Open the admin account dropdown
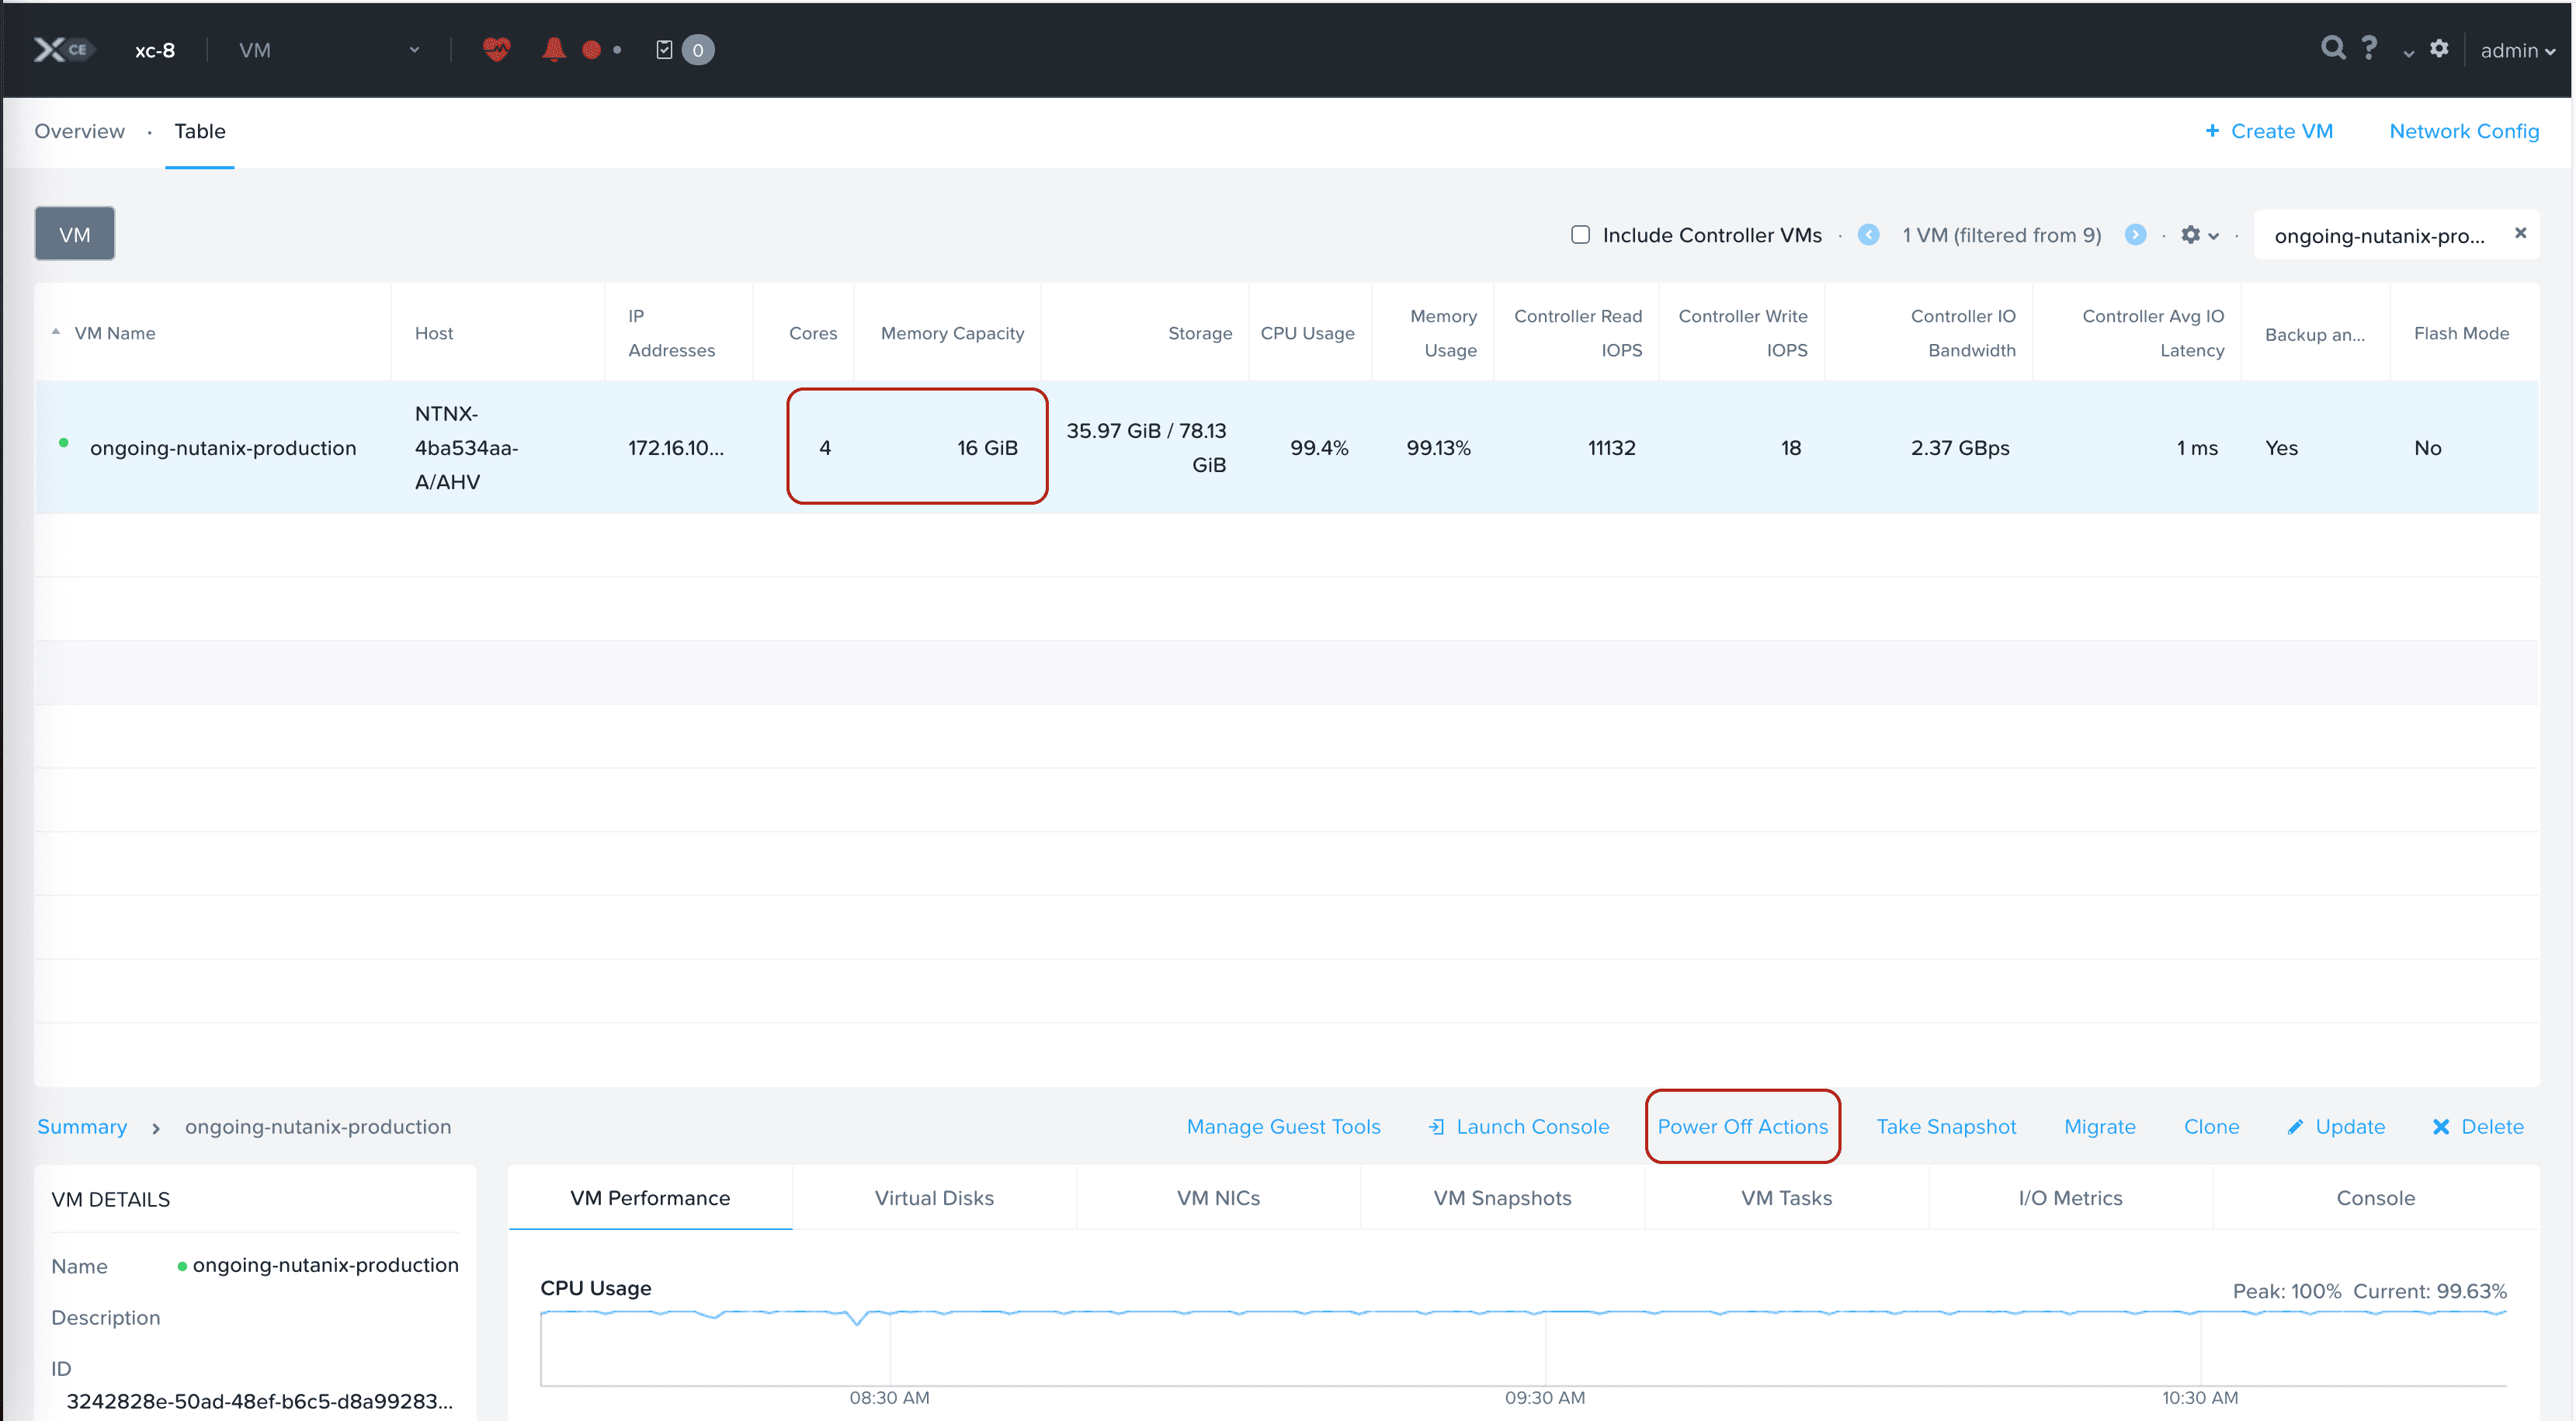Viewport: 2576px width, 1421px height. coord(2517,49)
